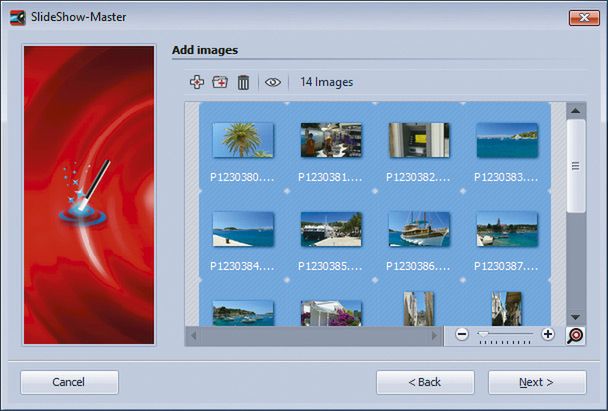Select the palm tree thumbnail P1230380
Screen dimensions: 608x411
coord(243,140)
